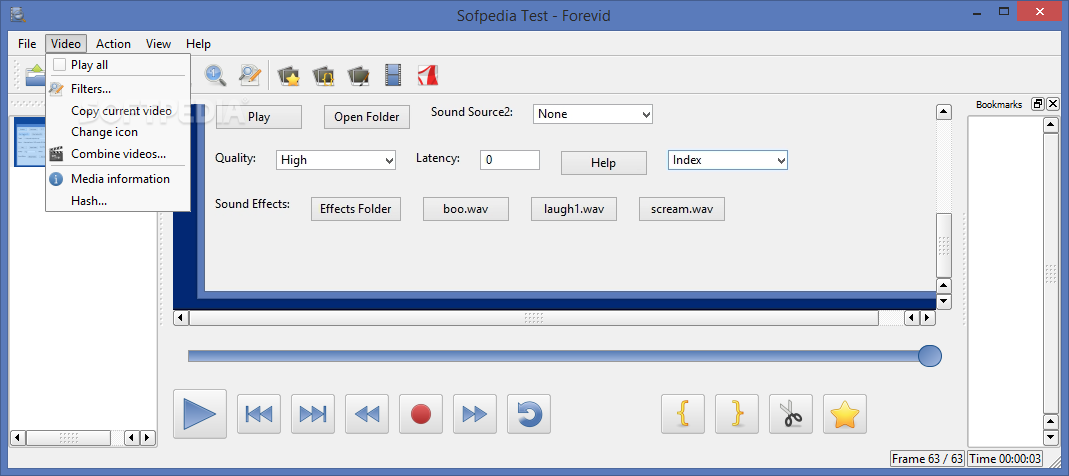Select Copy current video menu item

pos(118,110)
